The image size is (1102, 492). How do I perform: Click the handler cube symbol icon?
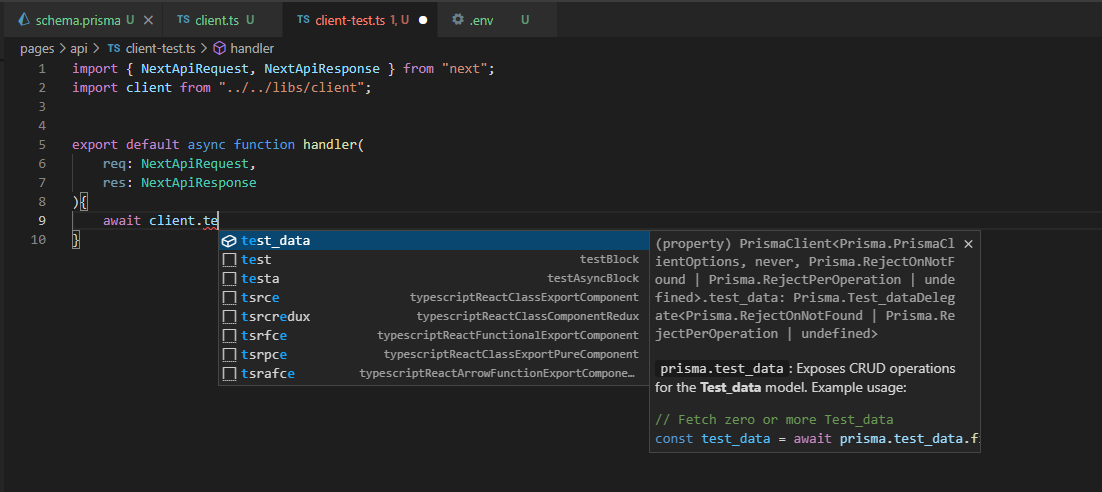pyautogui.click(x=220, y=48)
